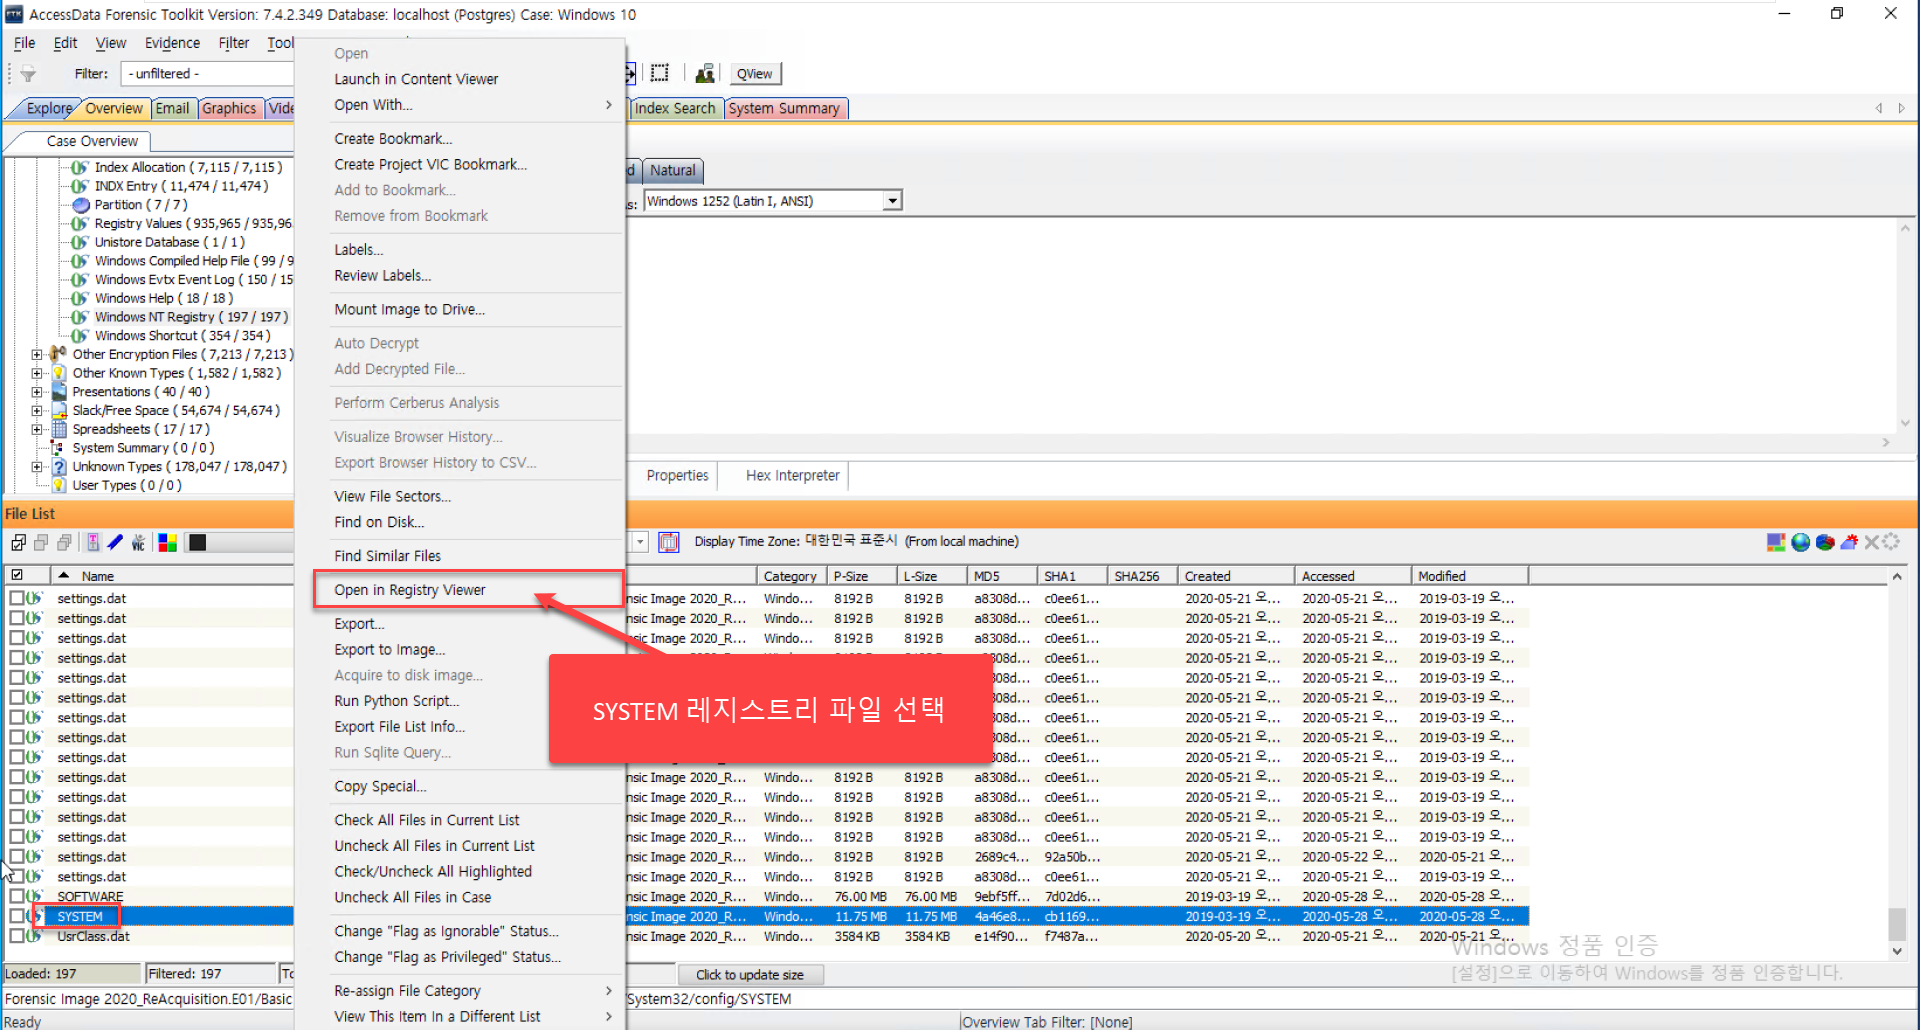1920x1030 pixels.
Task: Select View File Sectors entry
Action: [x=392, y=497]
